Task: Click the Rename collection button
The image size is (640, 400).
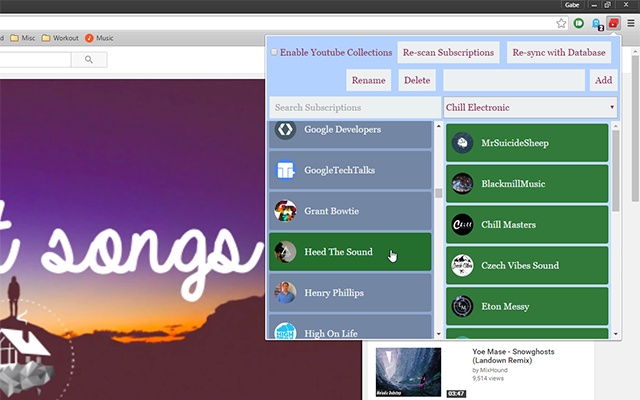Action: tap(369, 80)
